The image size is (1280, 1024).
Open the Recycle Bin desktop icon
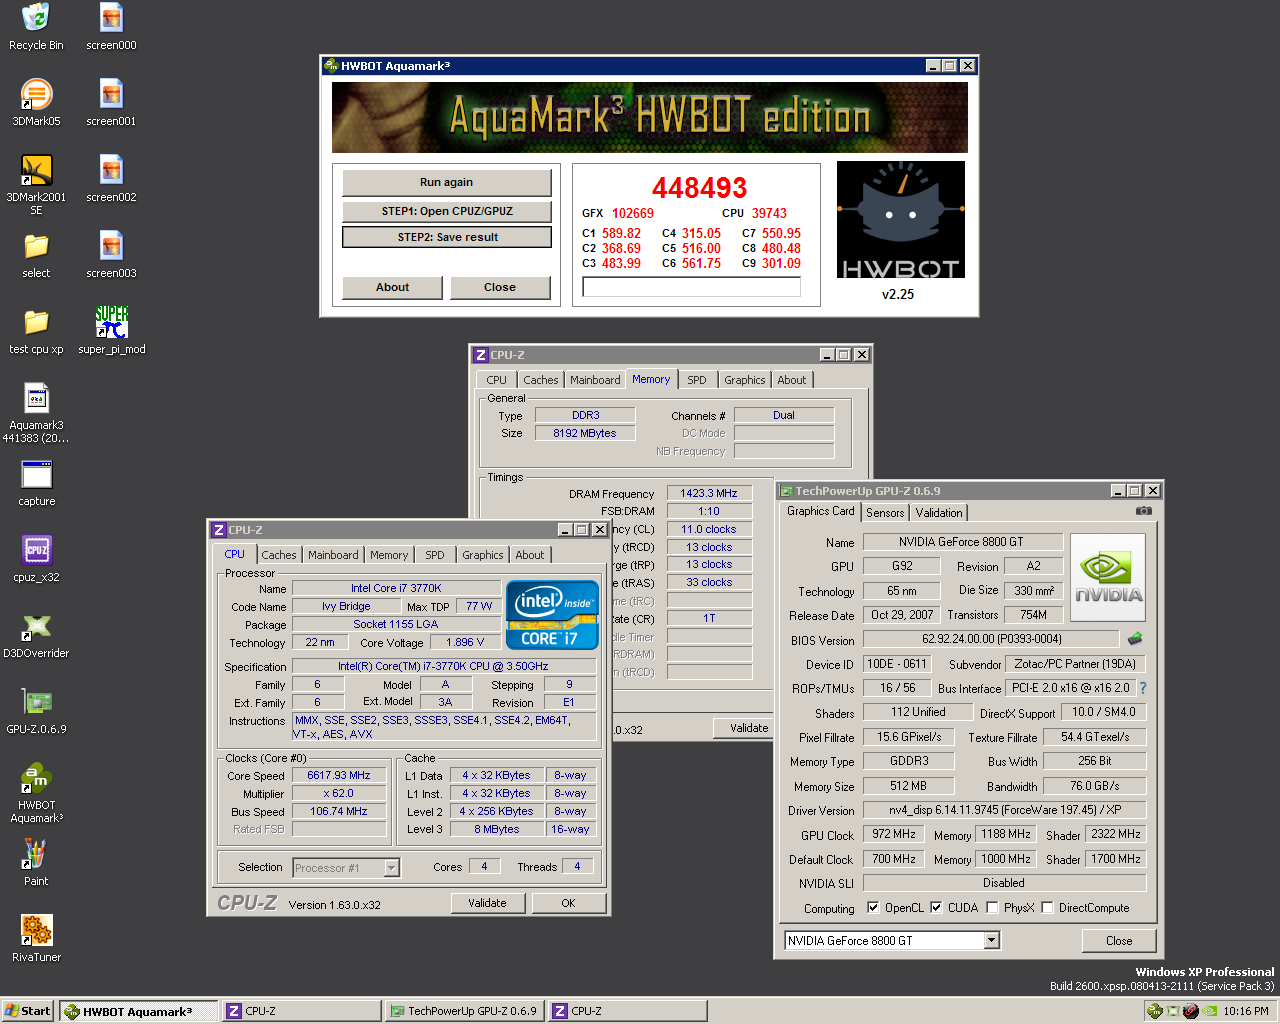(x=36, y=27)
